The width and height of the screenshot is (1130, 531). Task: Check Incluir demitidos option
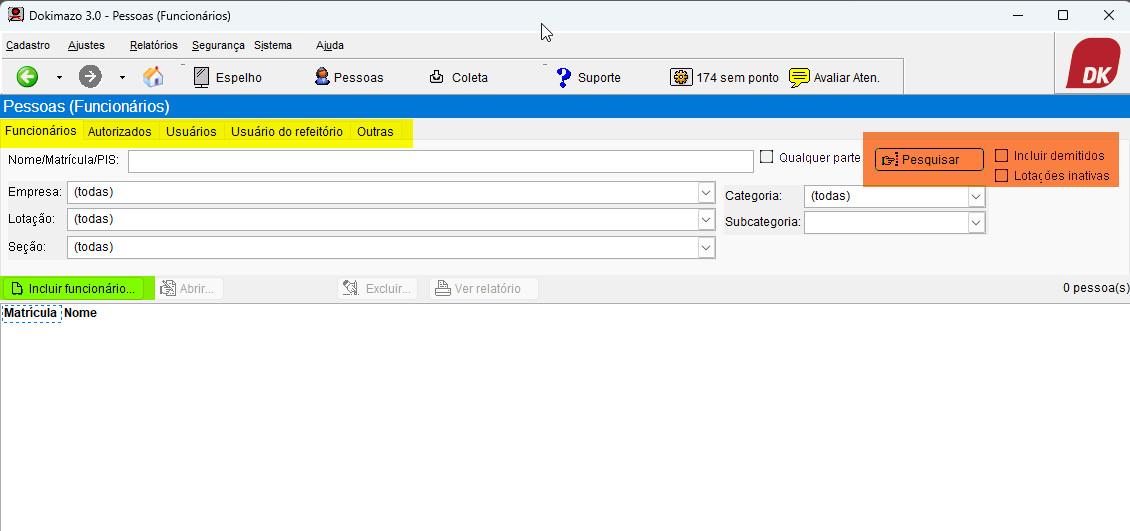[1001, 156]
